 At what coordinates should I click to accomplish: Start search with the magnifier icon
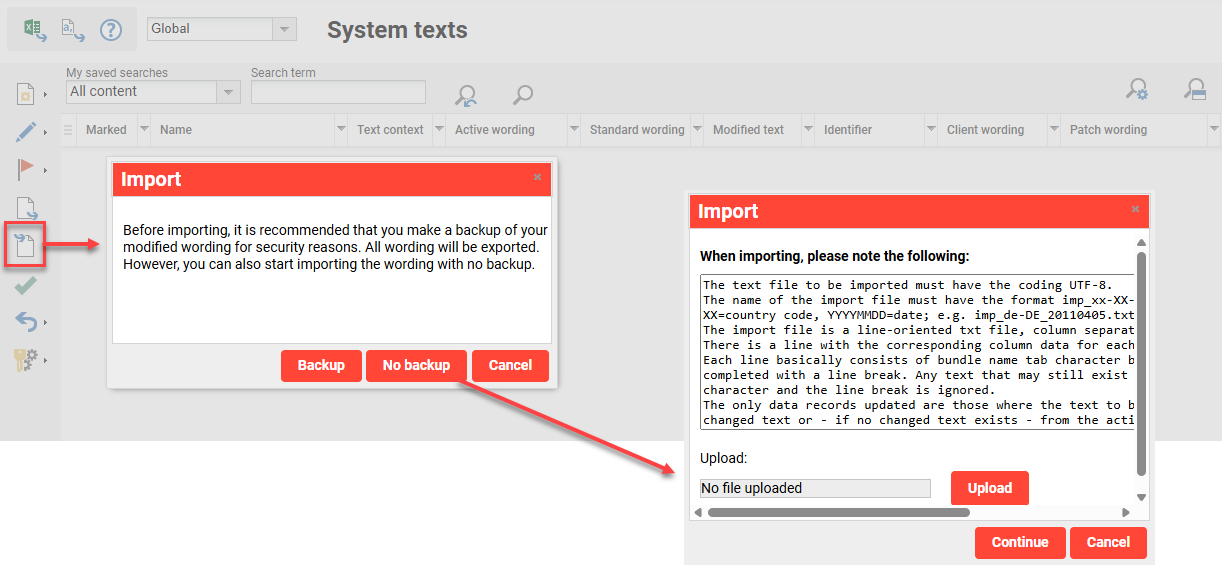tap(522, 94)
